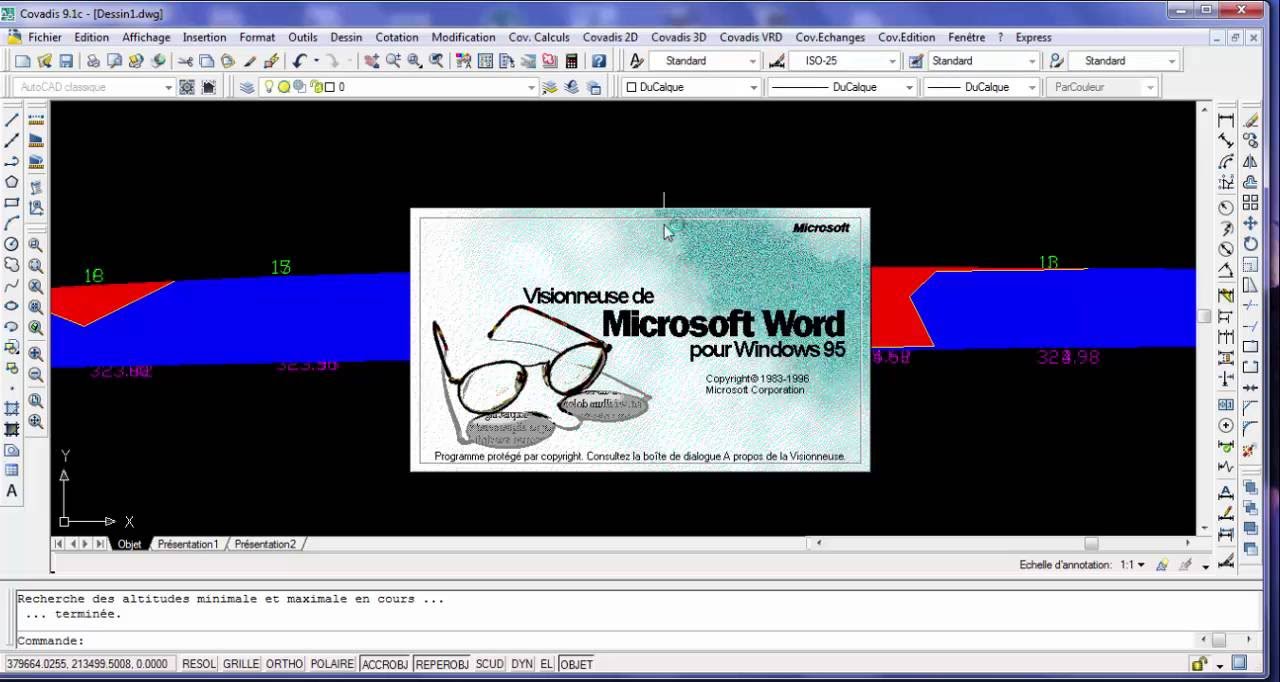Toggle SCUD dynamic UCS
The height and width of the screenshot is (682, 1280).
490,664
